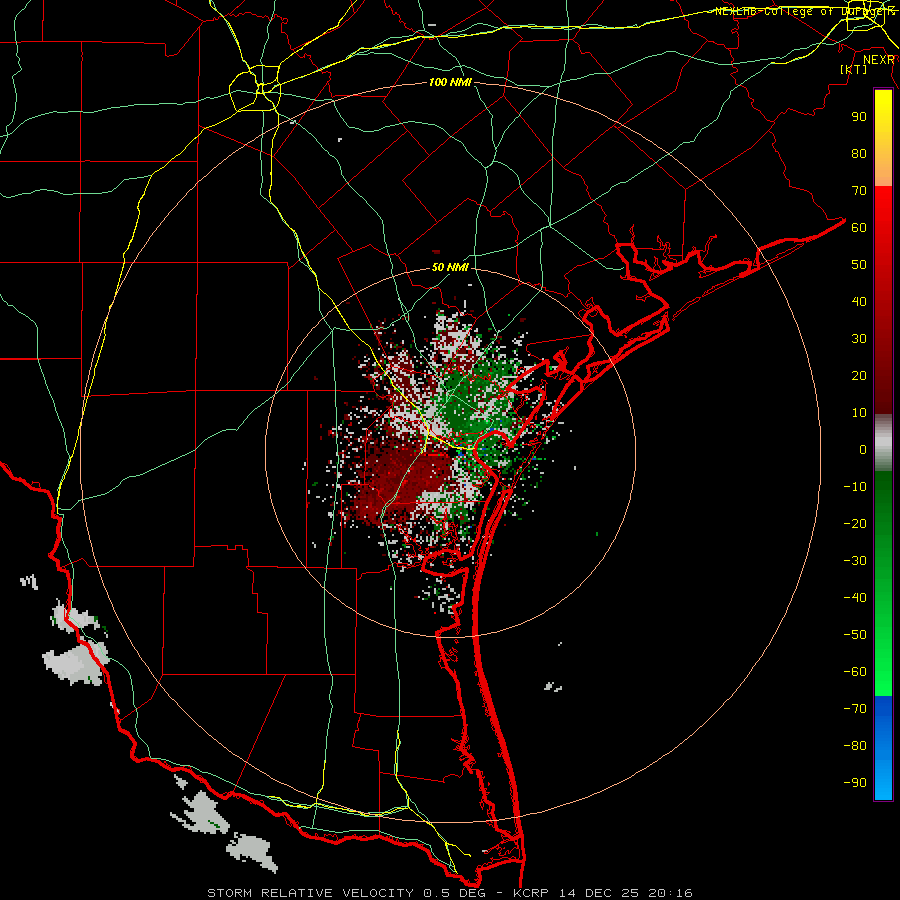Viewport: 900px width, 900px height.
Task: Pick the gray zero-velocity segment of color bar
Action: 883,443
